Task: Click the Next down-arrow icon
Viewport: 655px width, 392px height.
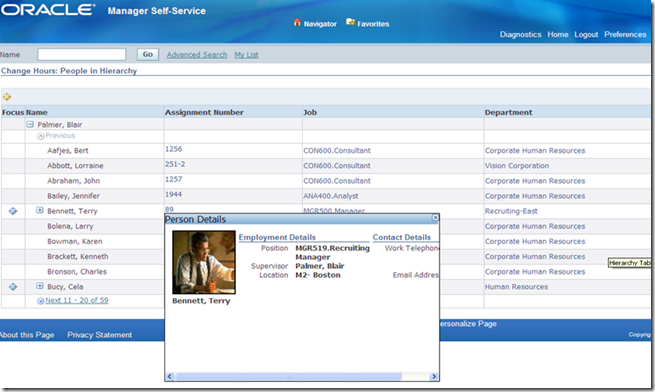Action: [41, 301]
